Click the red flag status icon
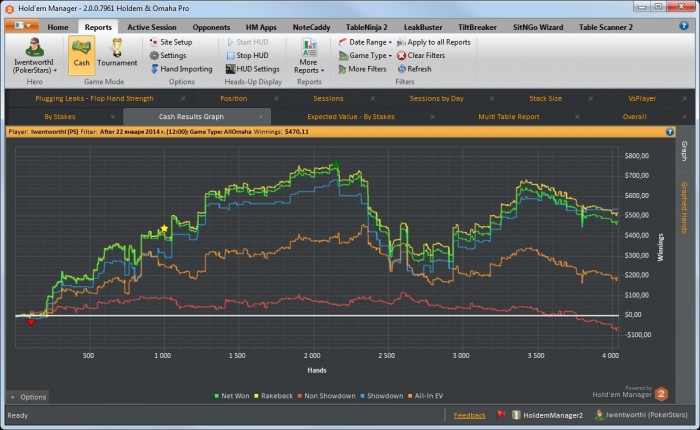The image size is (700, 430). pyautogui.click(x=501, y=415)
